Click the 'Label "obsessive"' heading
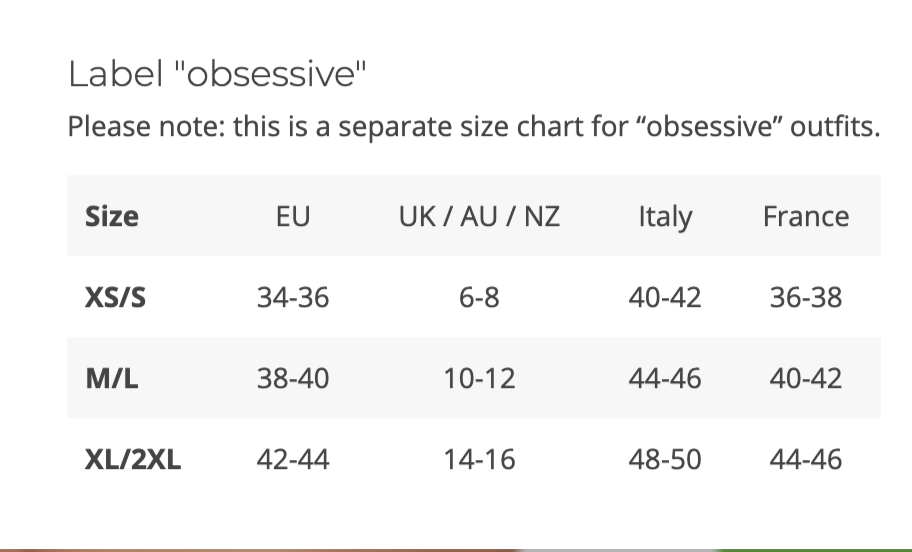 click(218, 74)
